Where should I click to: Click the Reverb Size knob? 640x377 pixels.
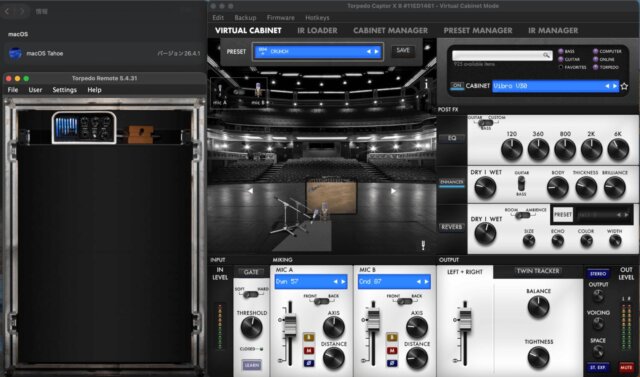pyautogui.click(x=529, y=241)
